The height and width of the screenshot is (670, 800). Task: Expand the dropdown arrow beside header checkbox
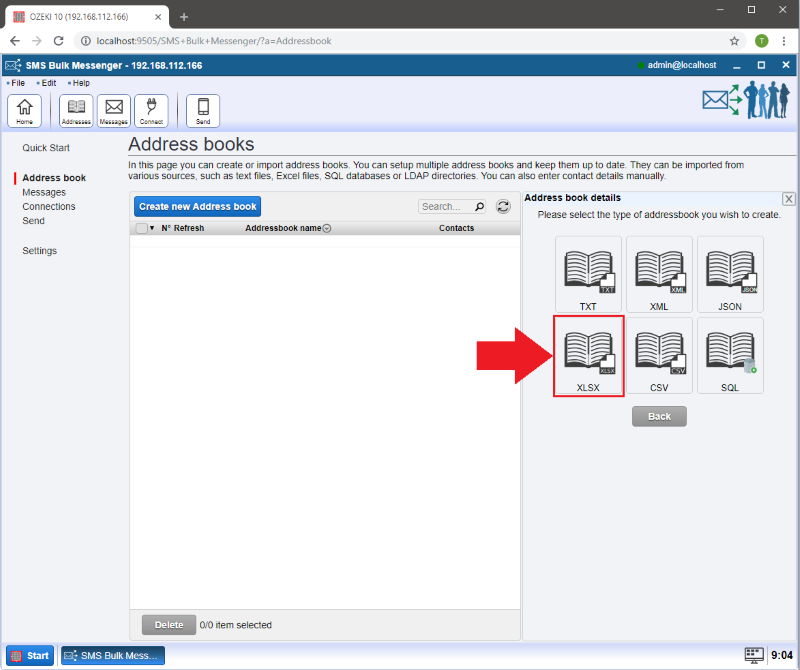pos(152,228)
